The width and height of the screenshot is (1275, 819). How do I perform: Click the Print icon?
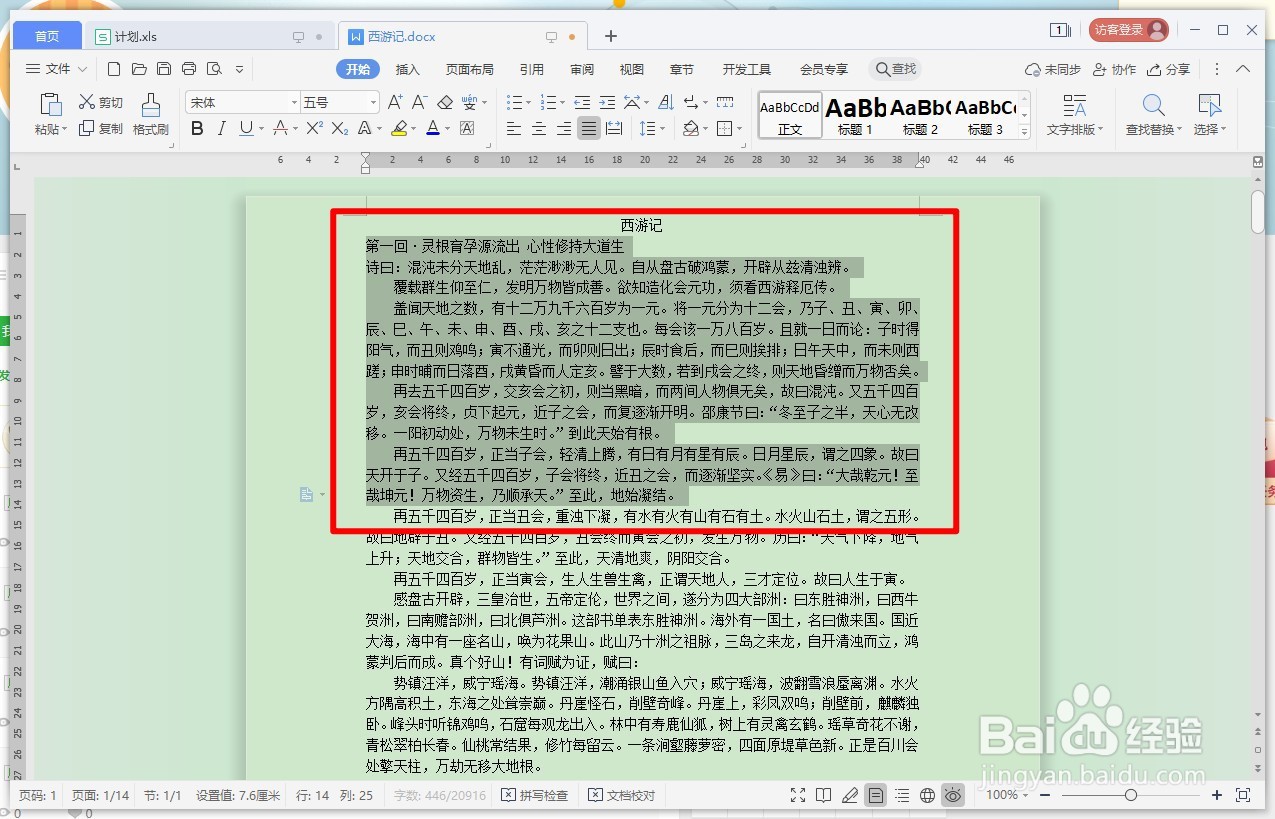coord(189,69)
